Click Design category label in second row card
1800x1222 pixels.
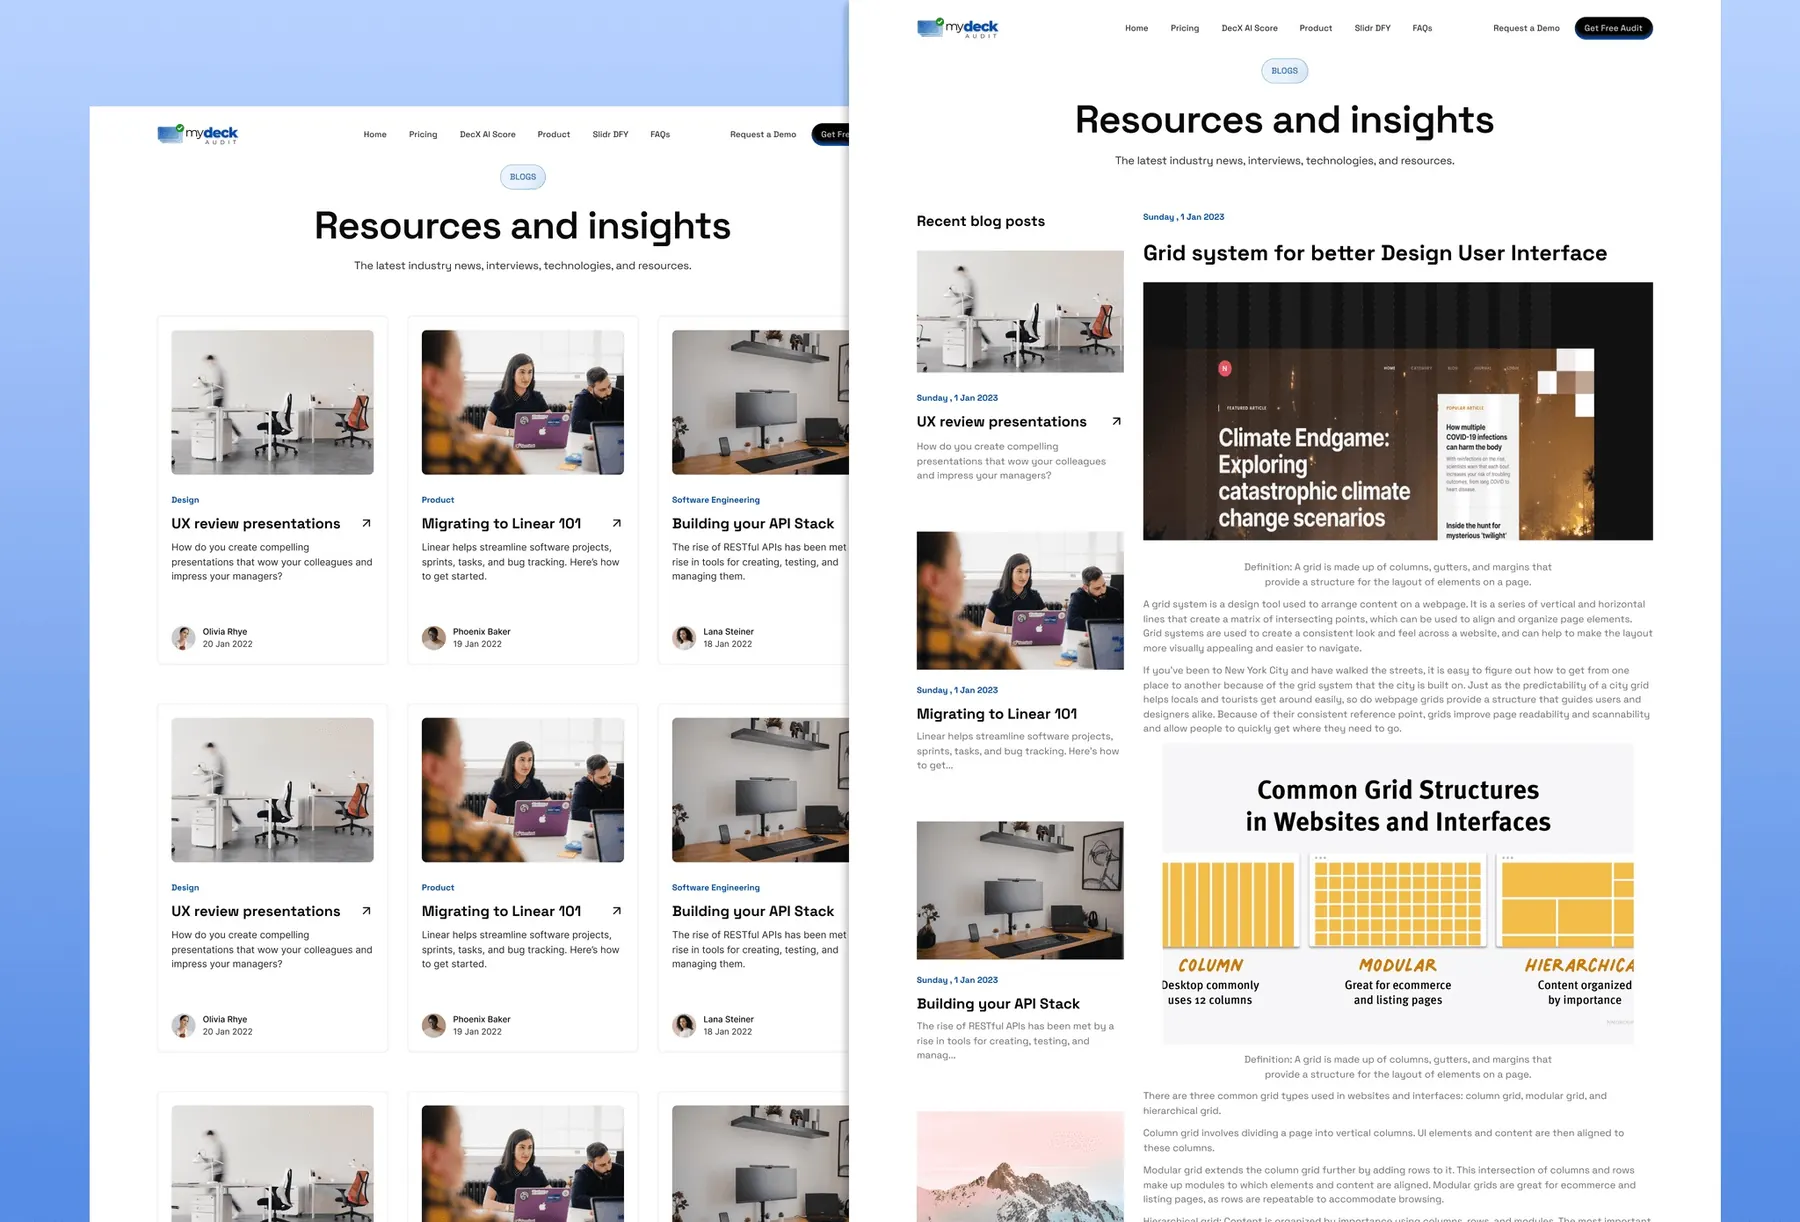[185, 888]
